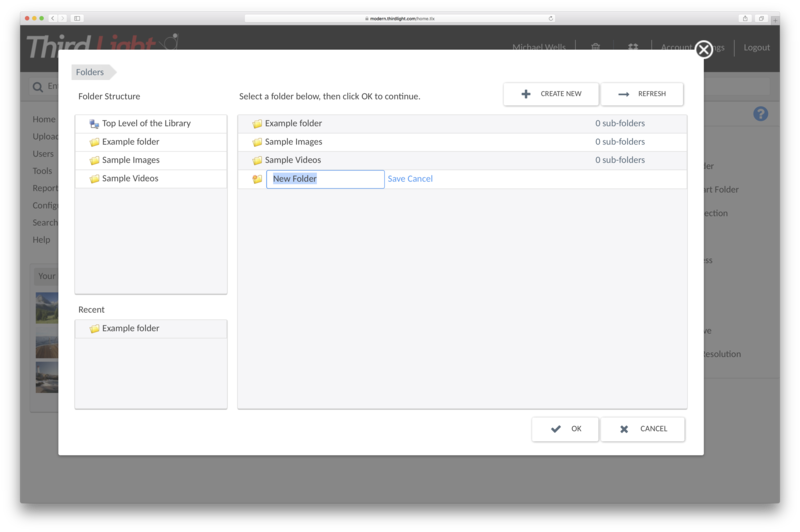This screenshot has height=532, width=800.
Task: Click browser sidebar toggle icon
Action: pos(77,18)
